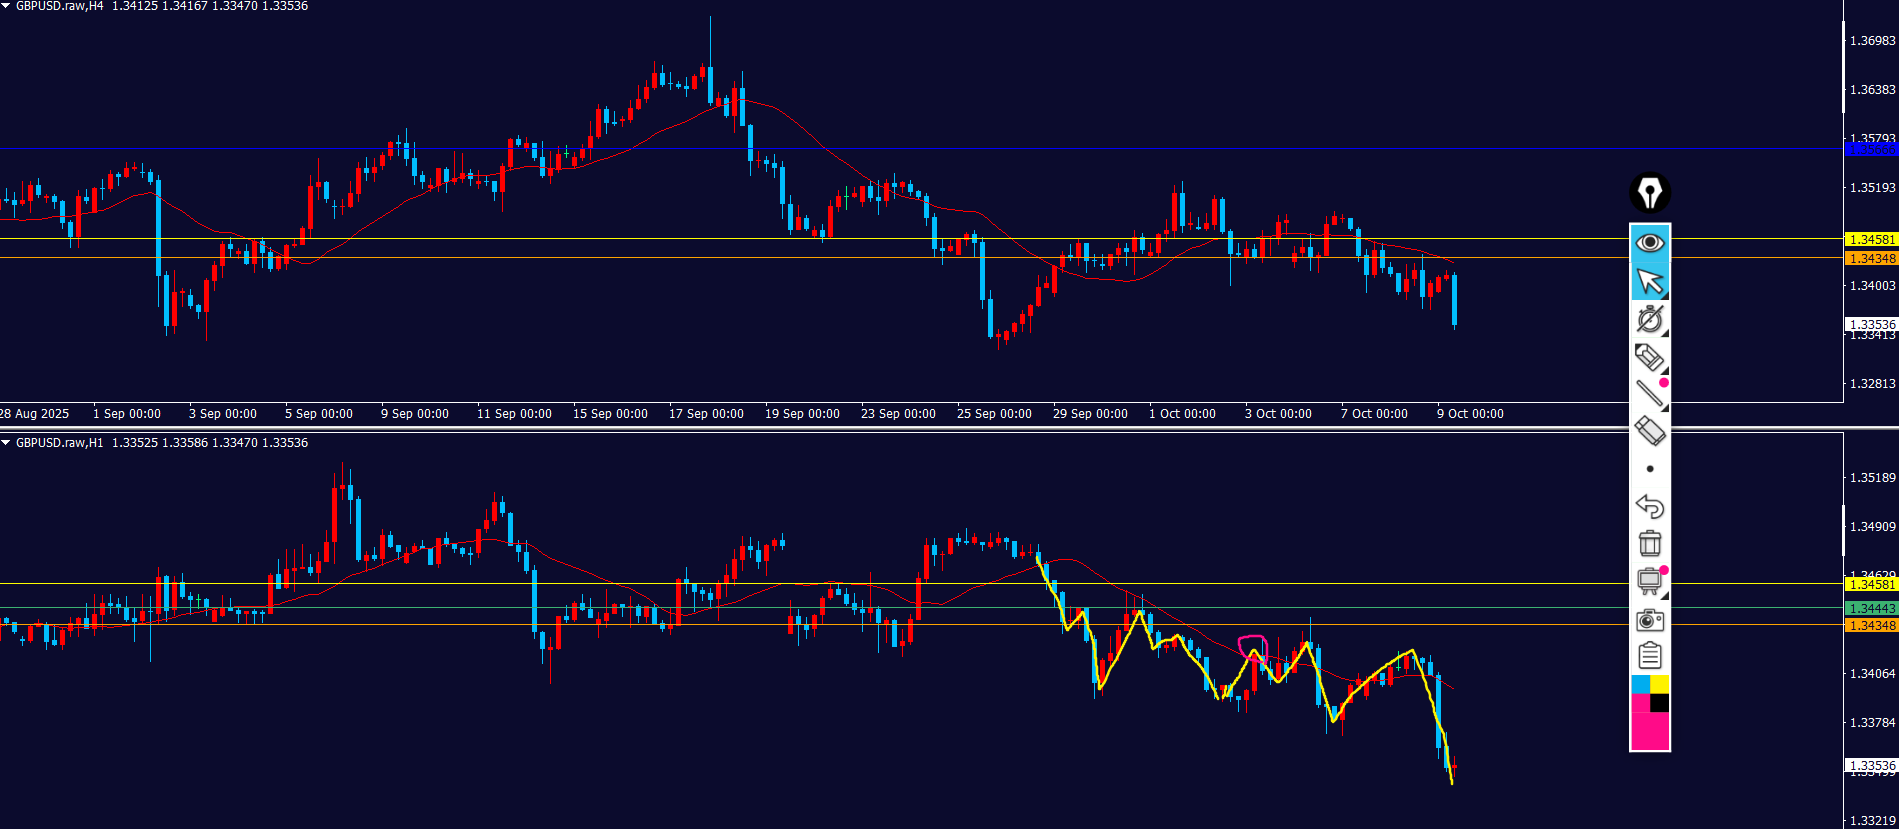Click the green 1.34443 price label
The image size is (1899, 829).
click(x=1871, y=608)
